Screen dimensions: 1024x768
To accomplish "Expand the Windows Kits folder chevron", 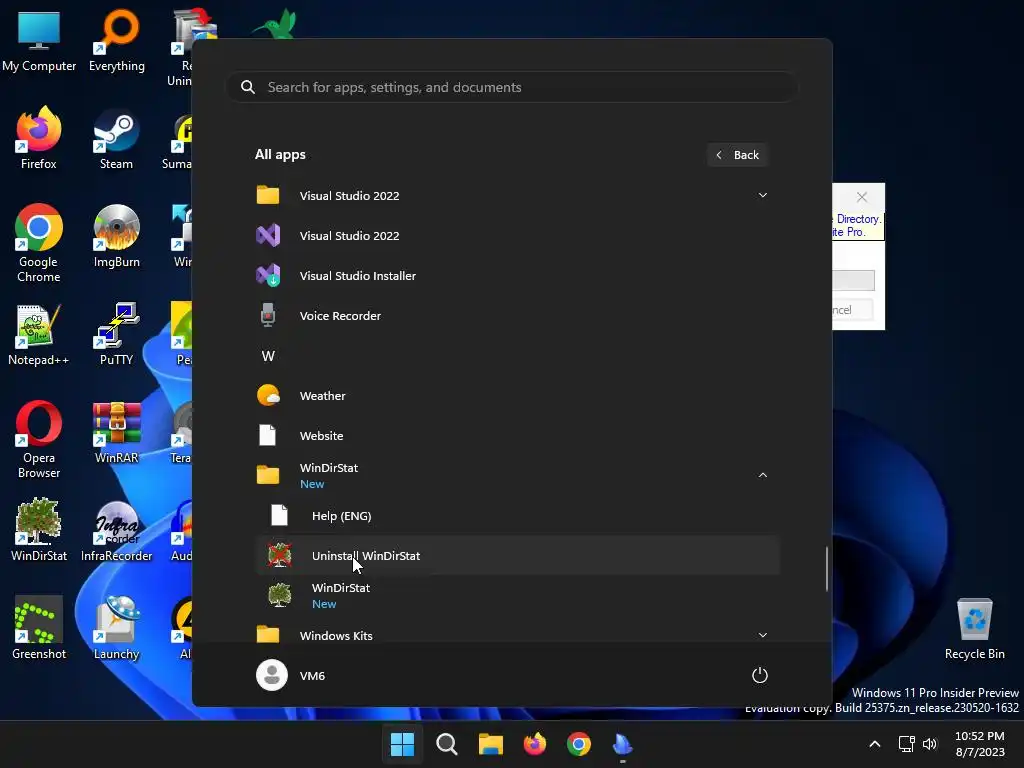I will point(762,635).
